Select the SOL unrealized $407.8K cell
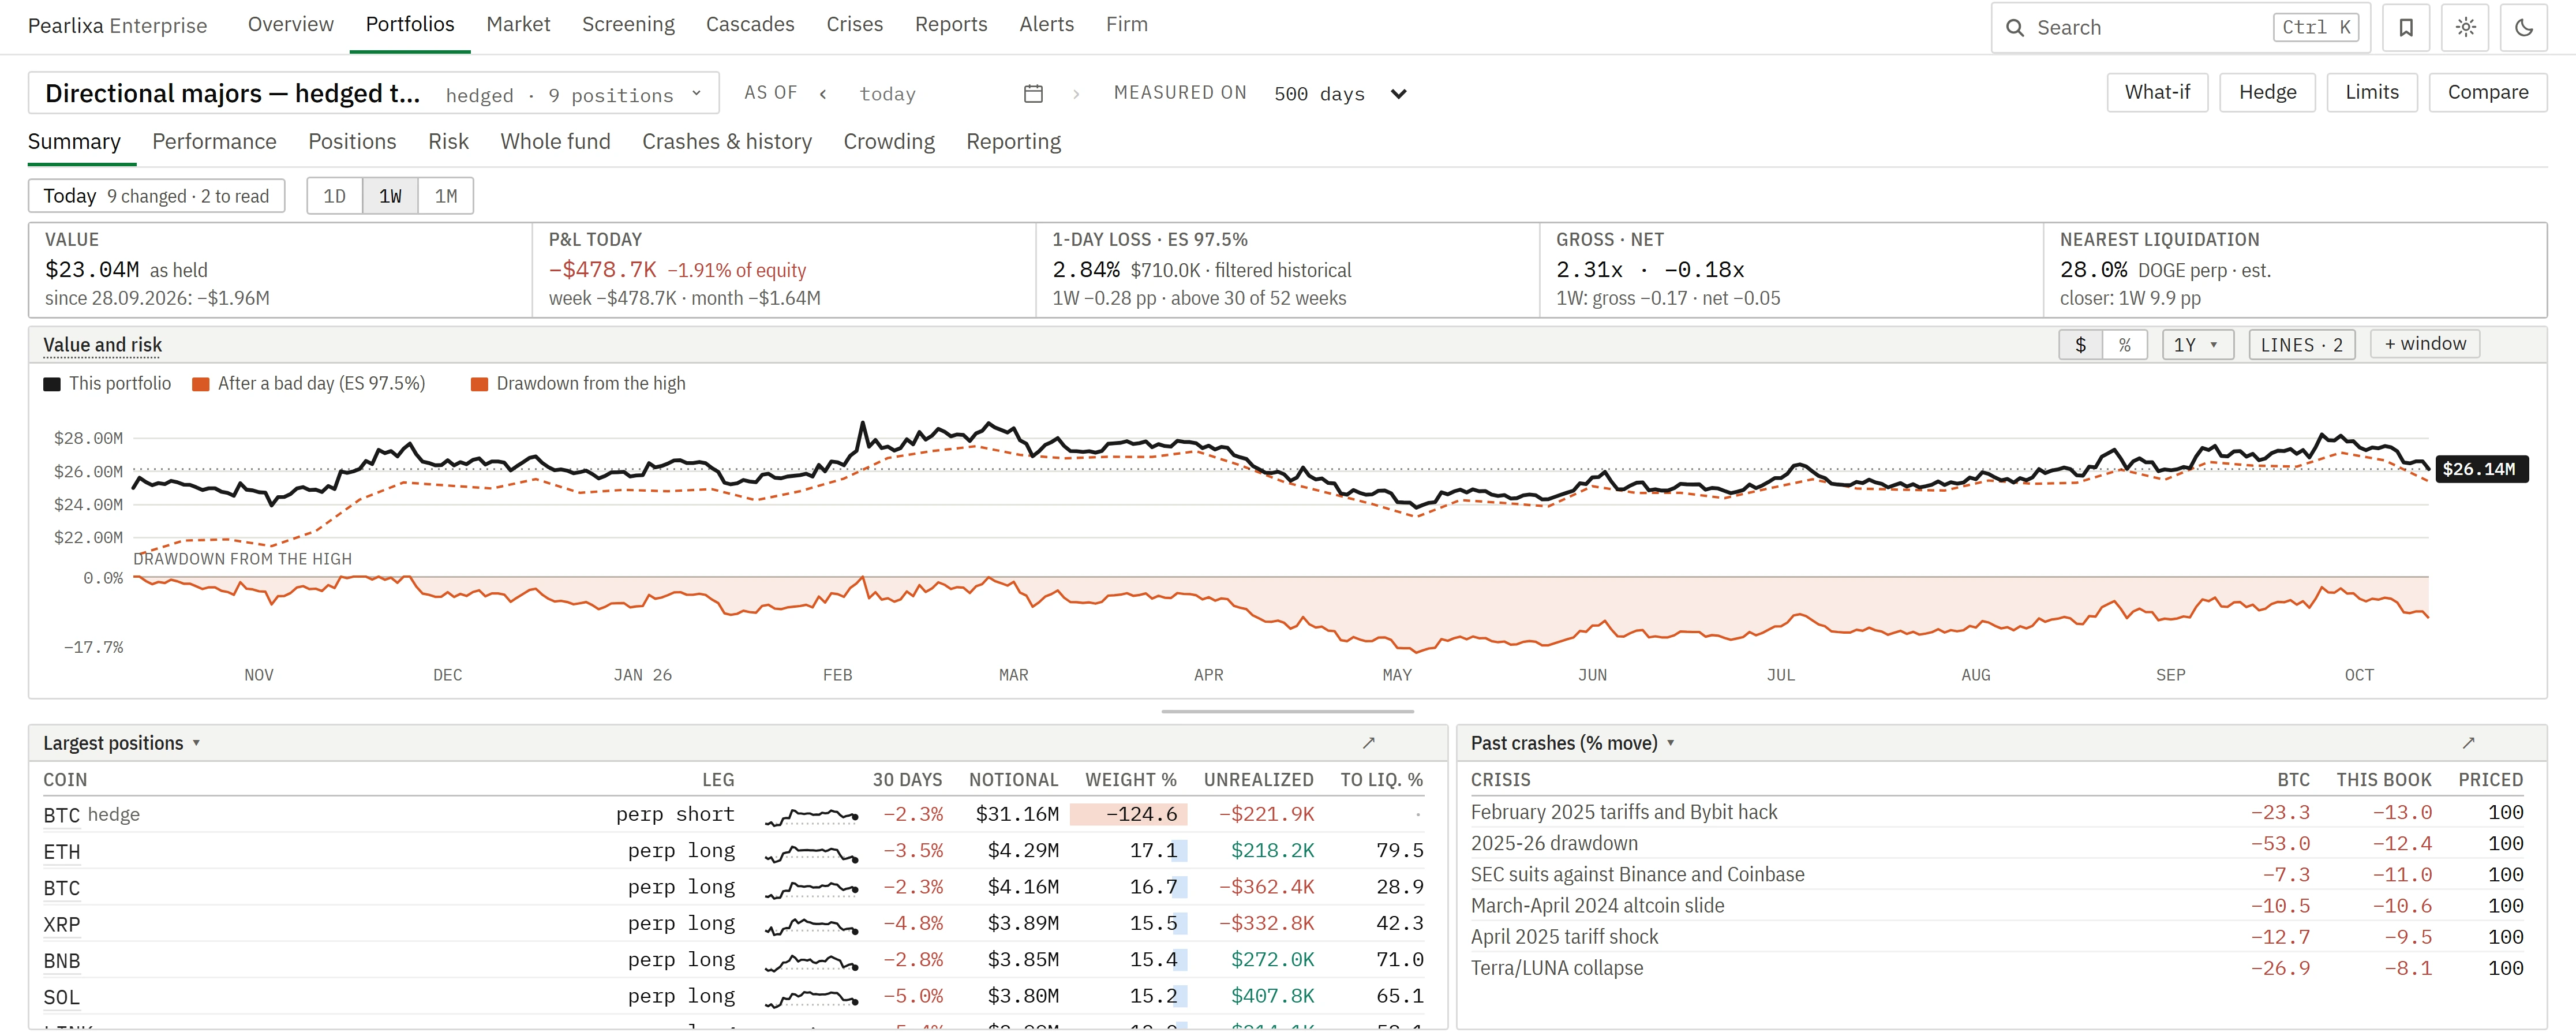The image size is (2576, 1032). click(x=1272, y=997)
